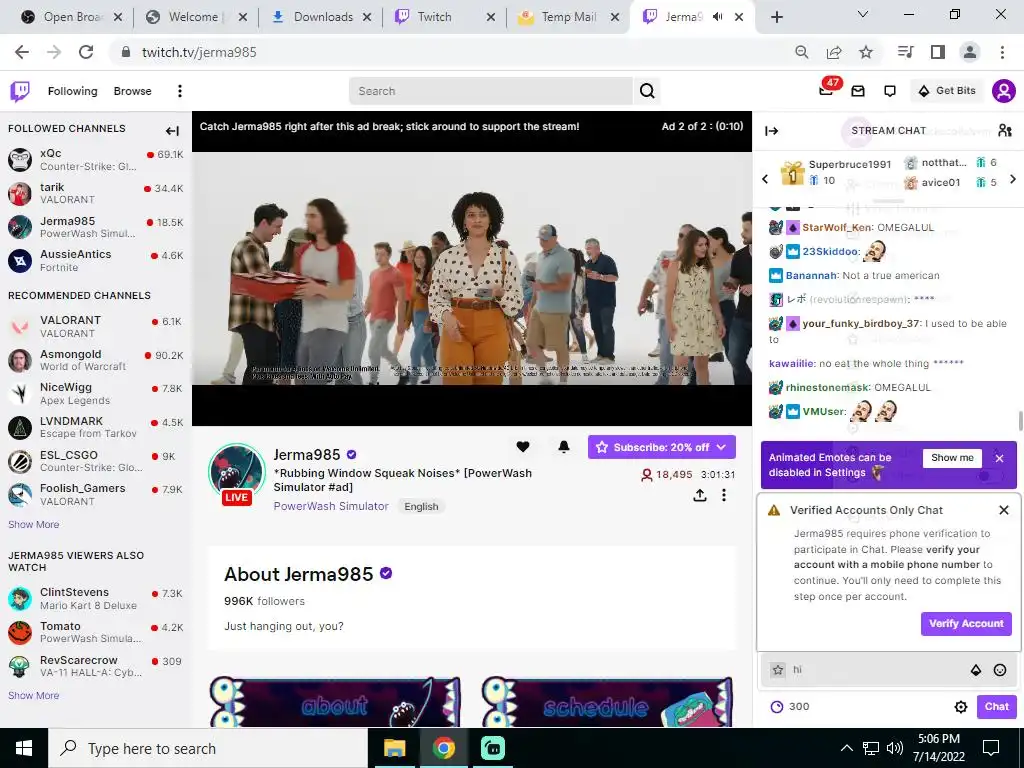The width and height of the screenshot is (1024, 768).
Task: Unfollow Jerma985 with the heart icon
Action: (x=522, y=447)
